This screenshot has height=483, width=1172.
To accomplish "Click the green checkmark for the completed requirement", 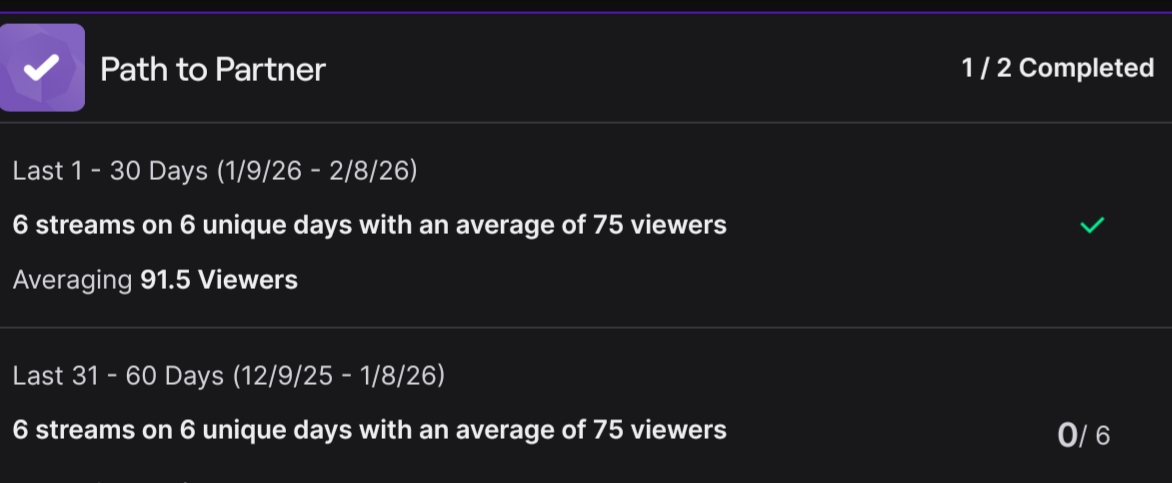I will (1092, 226).
